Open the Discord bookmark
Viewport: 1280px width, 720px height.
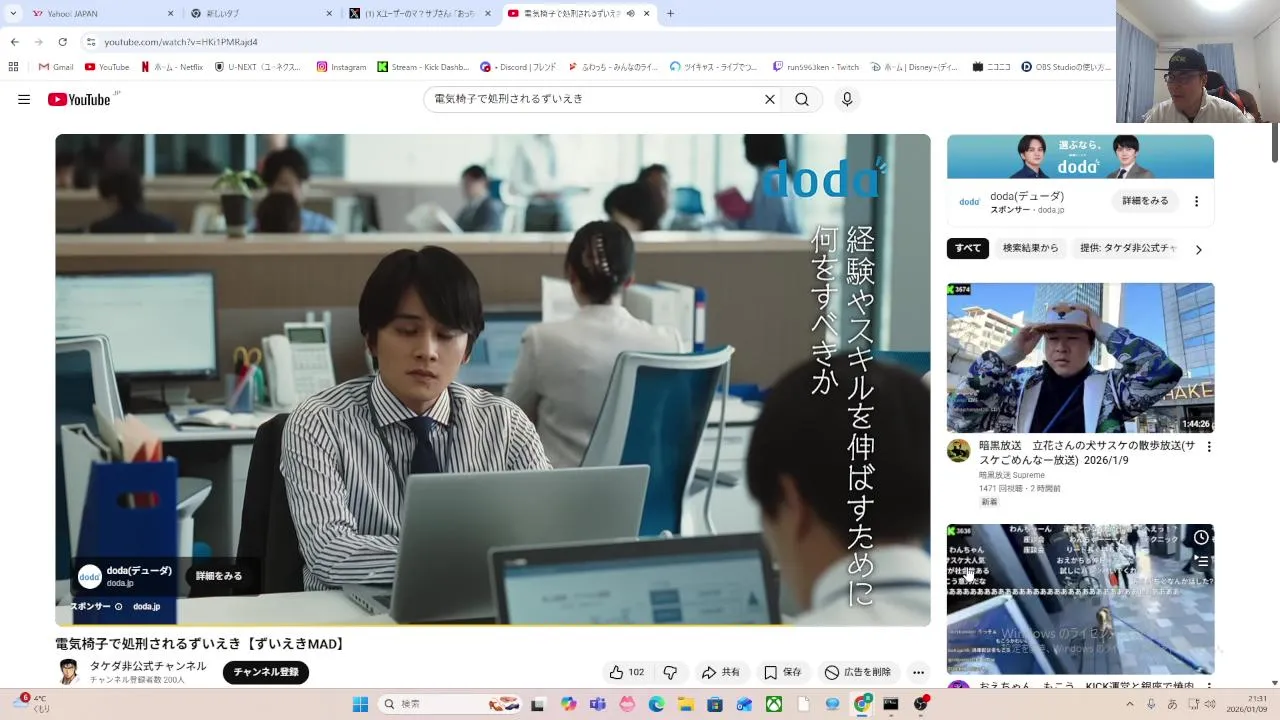[518, 67]
